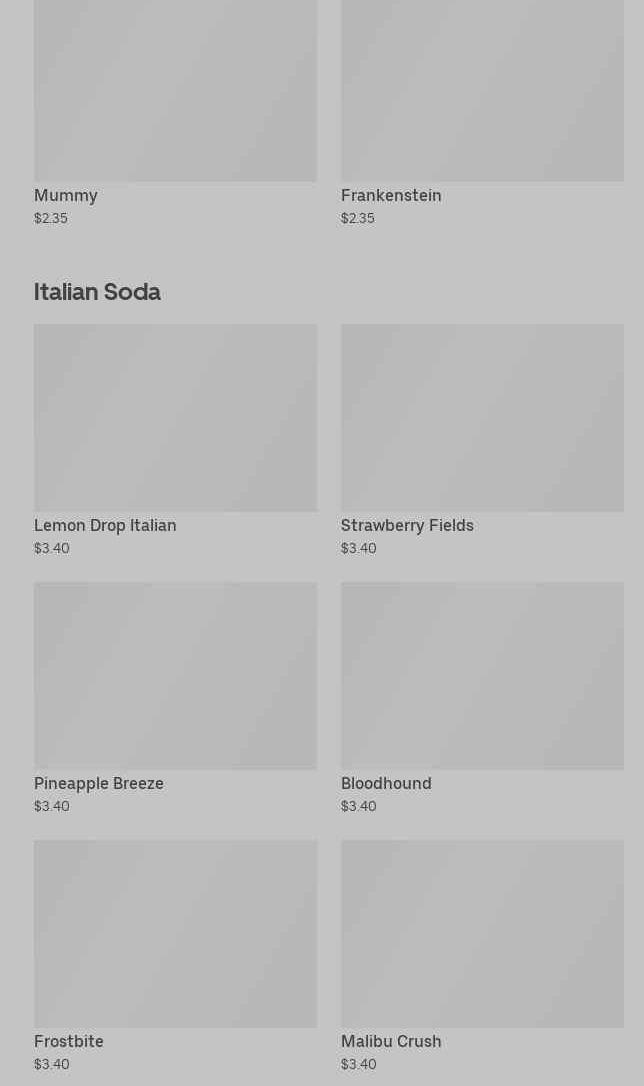Click the Strawberry Fields title text
The width and height of the screenshot is (644, 1086).
407,526
